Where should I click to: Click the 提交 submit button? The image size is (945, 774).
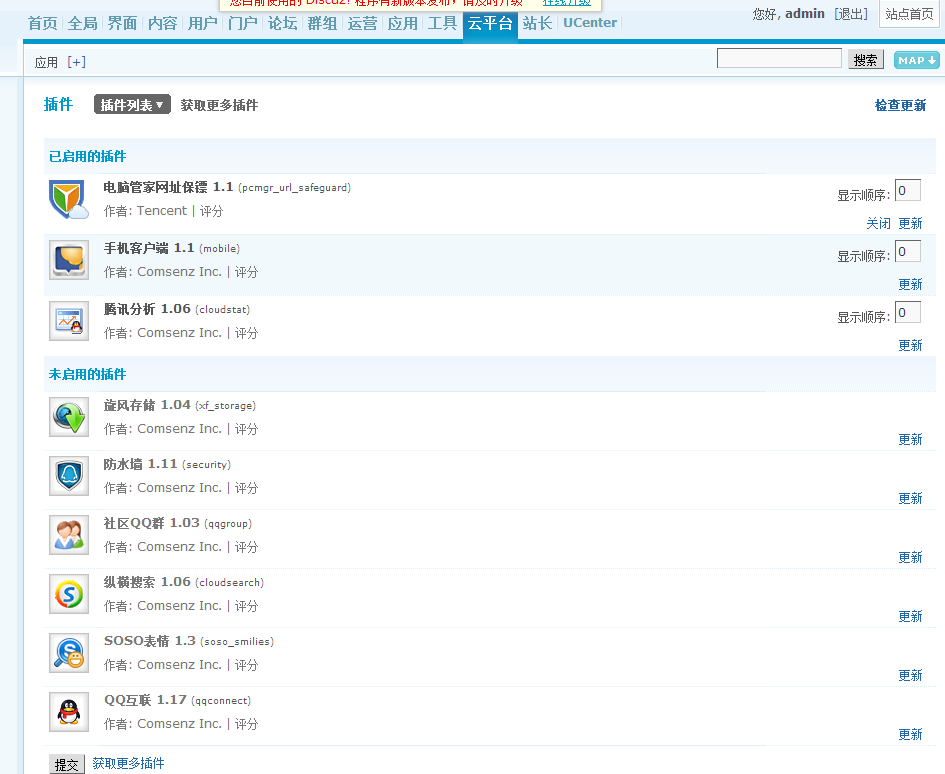coord(66,764)
